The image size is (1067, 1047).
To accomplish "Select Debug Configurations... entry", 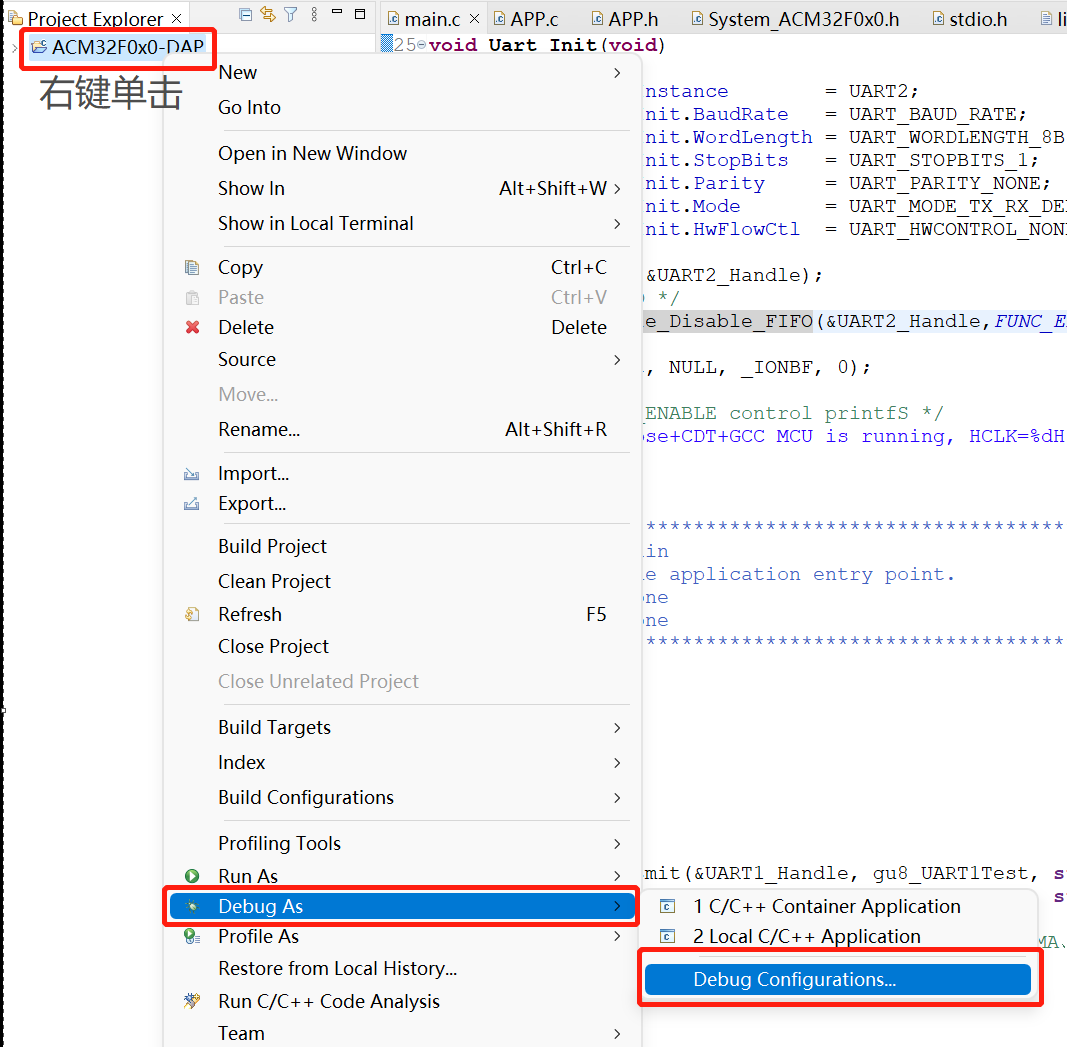I will click(x=794, y=979).
